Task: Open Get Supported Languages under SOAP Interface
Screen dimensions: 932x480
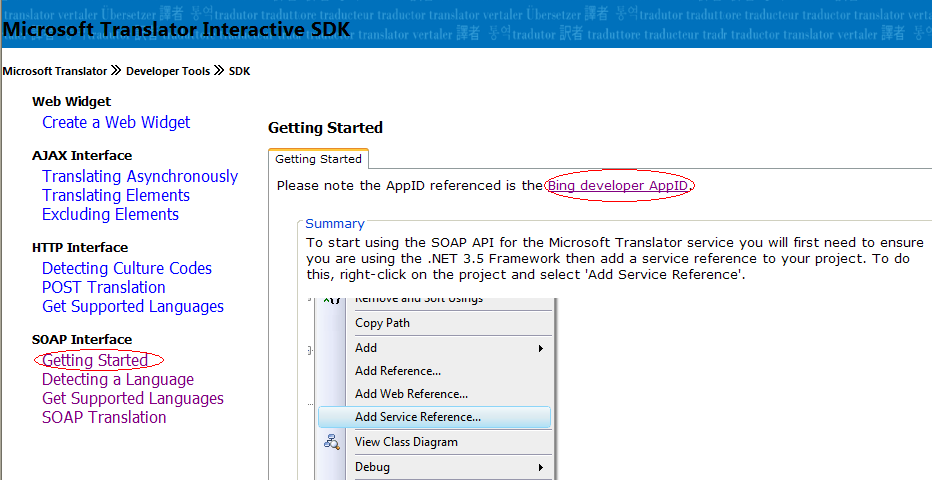Action: click(x=133, y=399)
